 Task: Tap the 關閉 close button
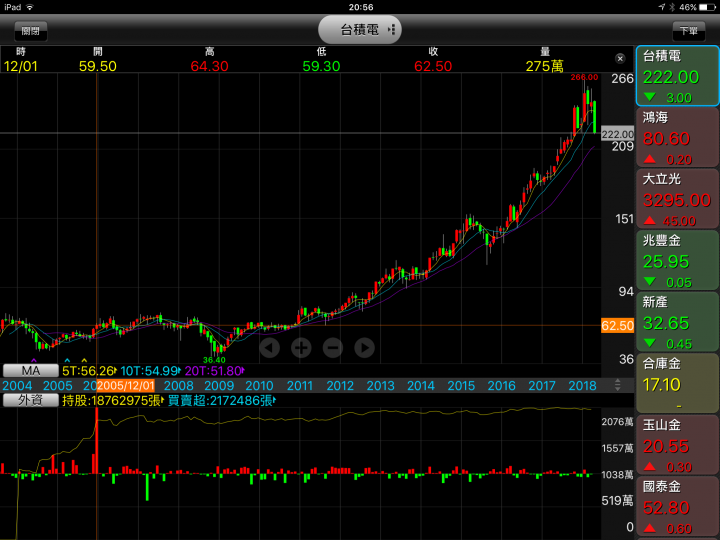point(30,31)
